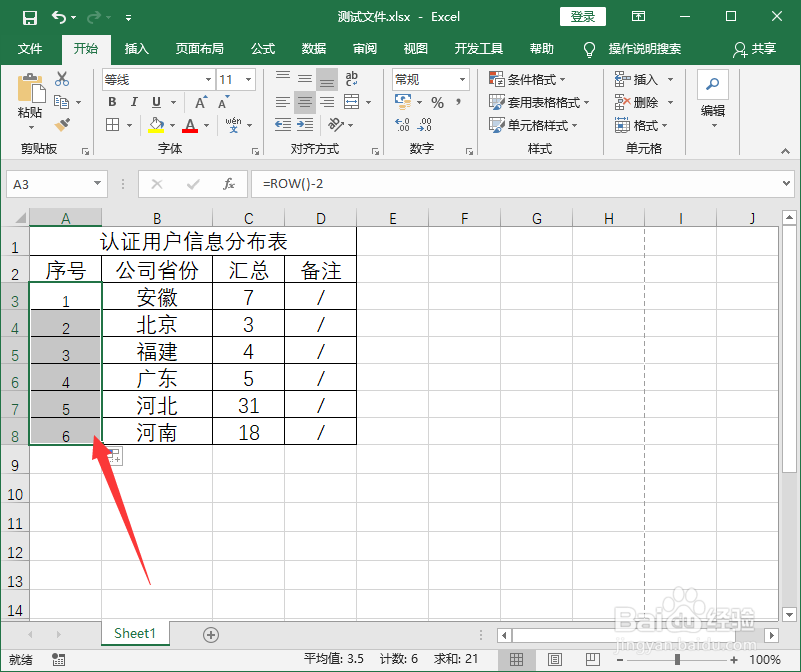Open the 公式 ribbon tab
Screen dimensions: 801x672
click(x=262, y=47)
